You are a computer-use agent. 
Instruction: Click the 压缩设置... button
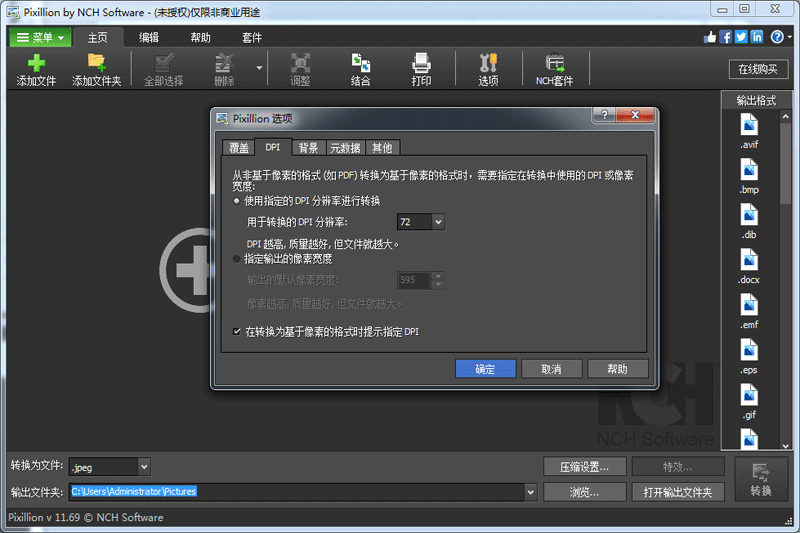[x=585, y=466]
